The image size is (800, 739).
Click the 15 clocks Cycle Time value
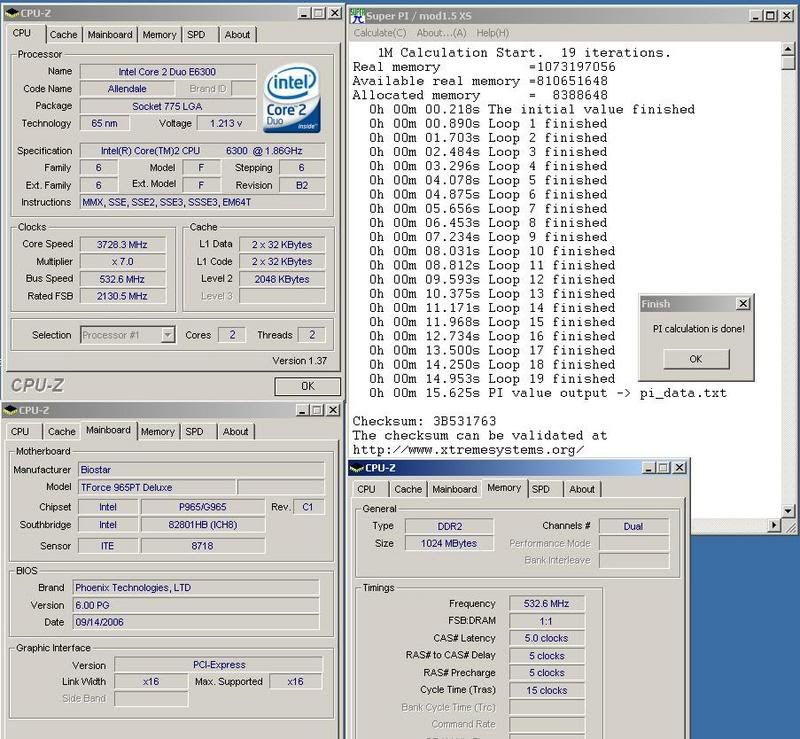[546, 691]
